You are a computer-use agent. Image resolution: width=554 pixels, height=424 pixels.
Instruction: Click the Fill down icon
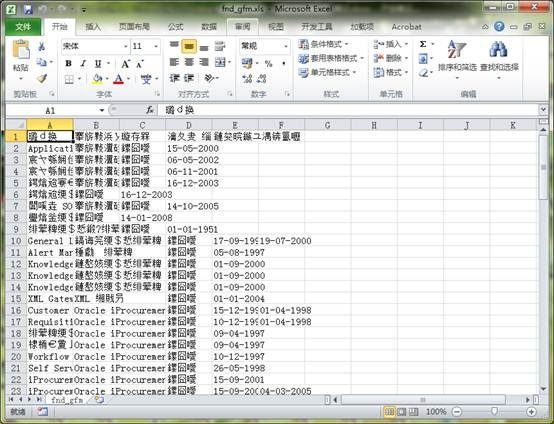[423, 59]
